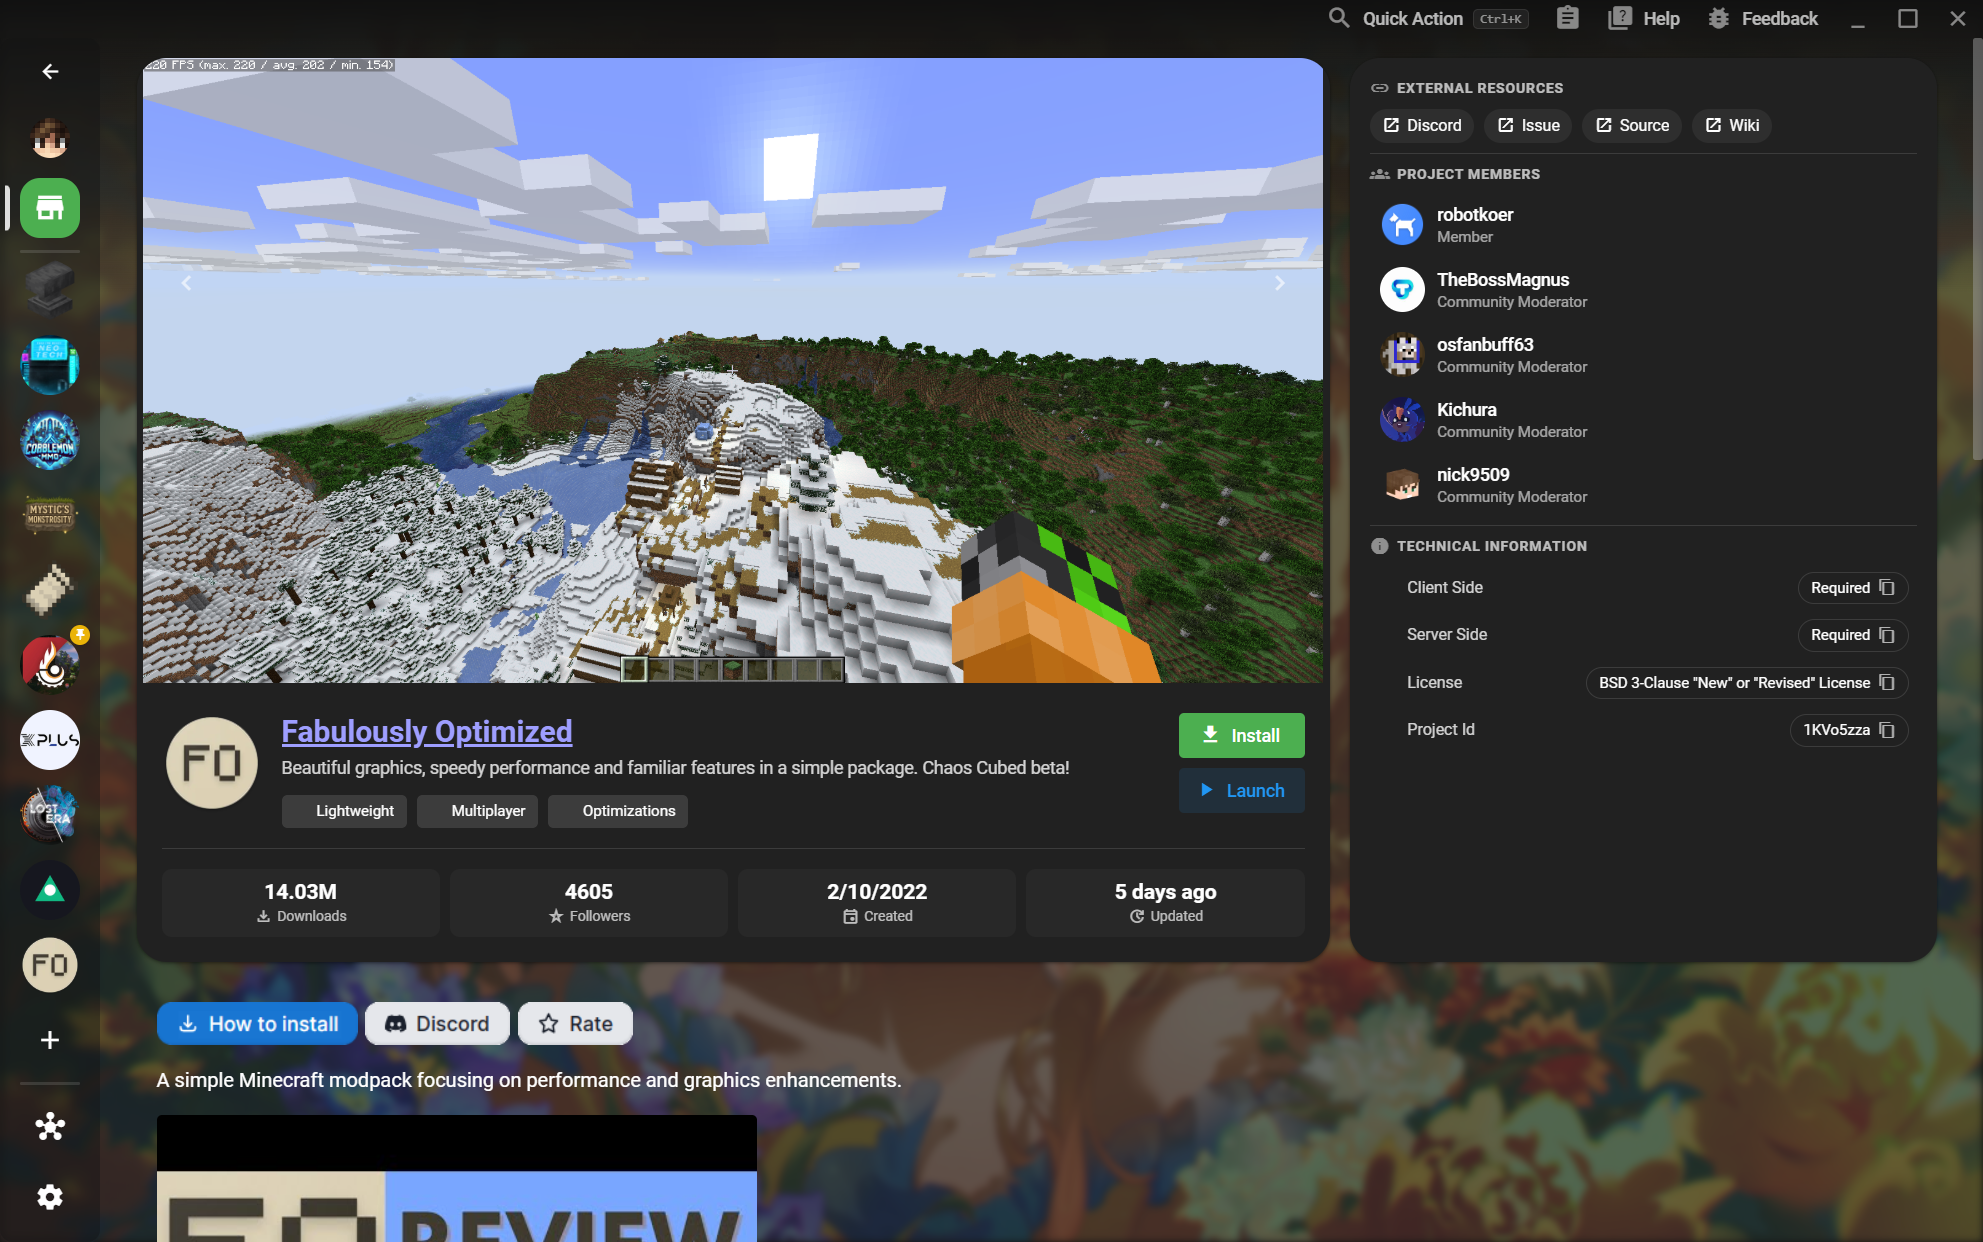Select the Lightweight tag
Viewport: 1983px width, 1242px height.
pyautogui.click(x=344, y=811)
